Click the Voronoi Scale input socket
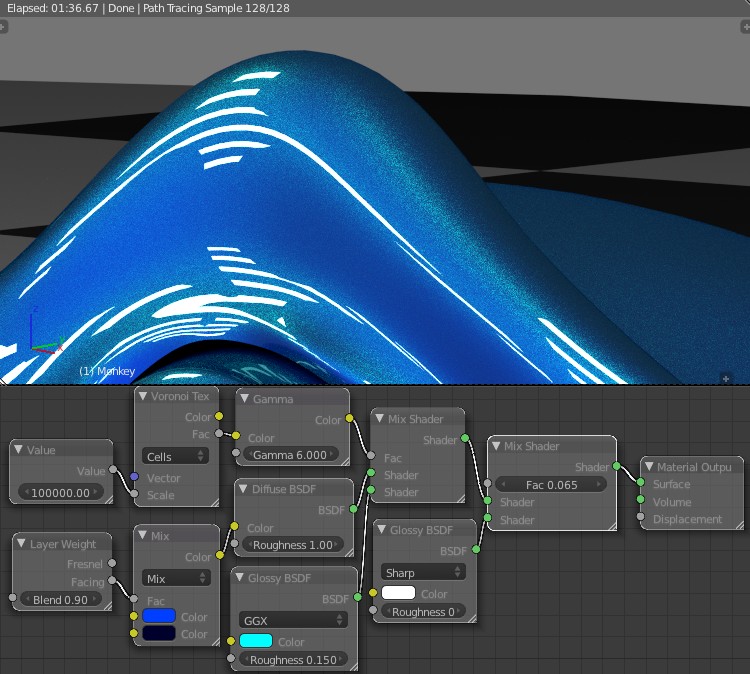This screenshot has height=674, width=750. pos(134,494)
